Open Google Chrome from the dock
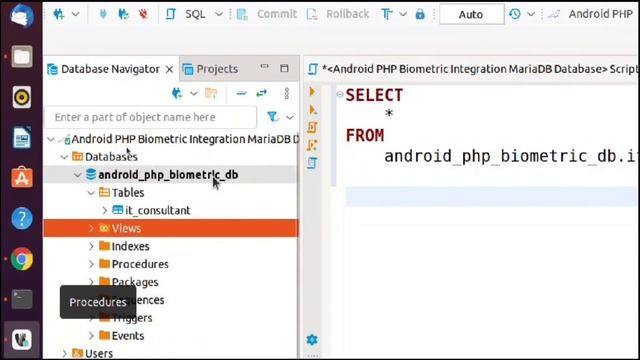 pos(22,259)
